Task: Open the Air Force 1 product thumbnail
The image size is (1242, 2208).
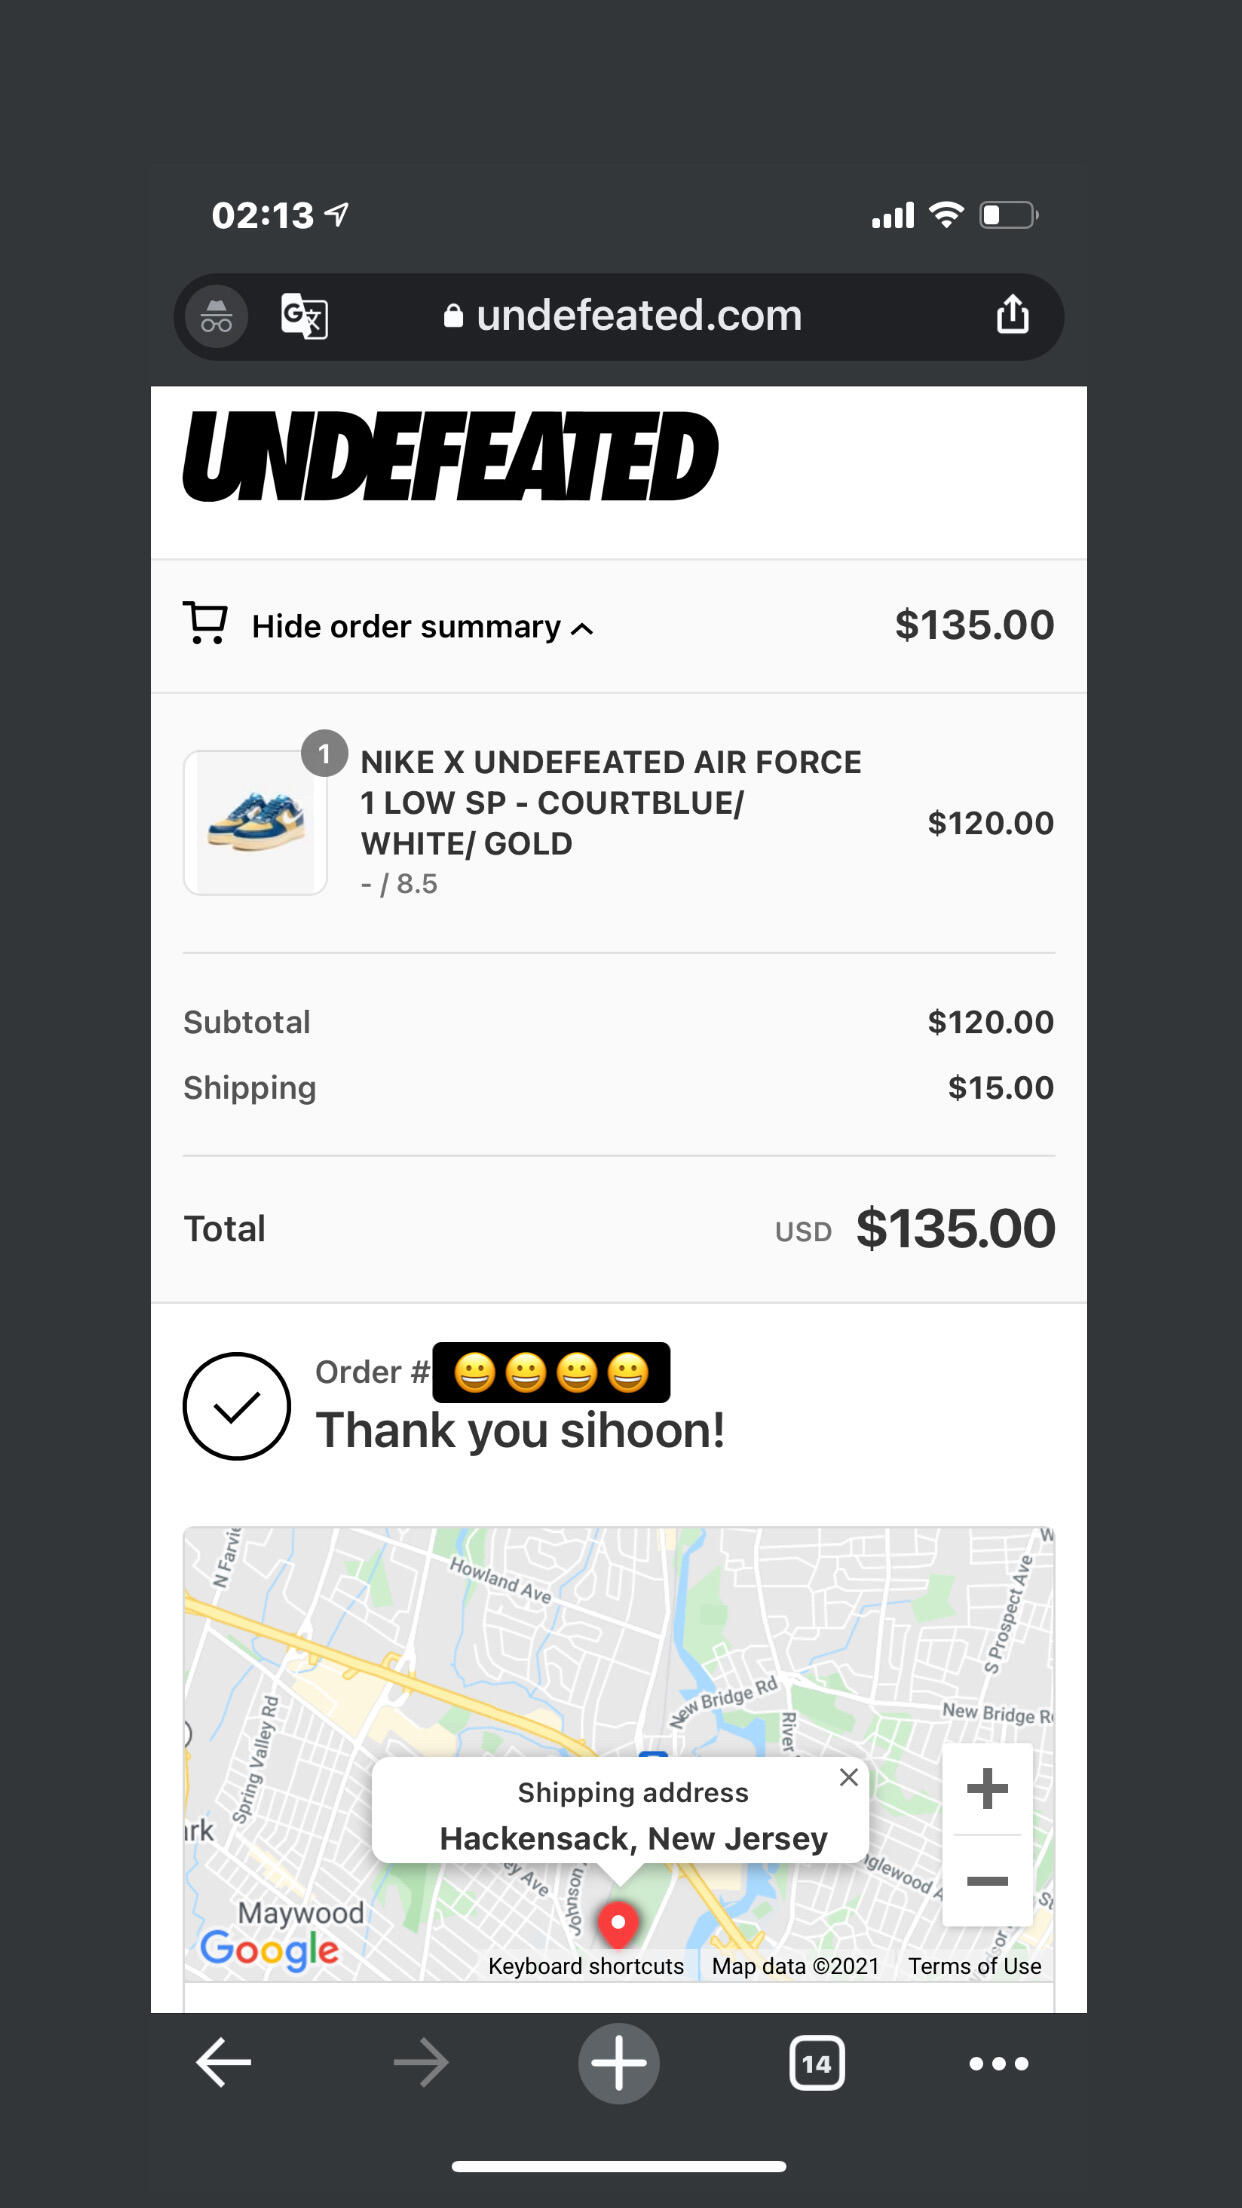Action: pos(255,823)
